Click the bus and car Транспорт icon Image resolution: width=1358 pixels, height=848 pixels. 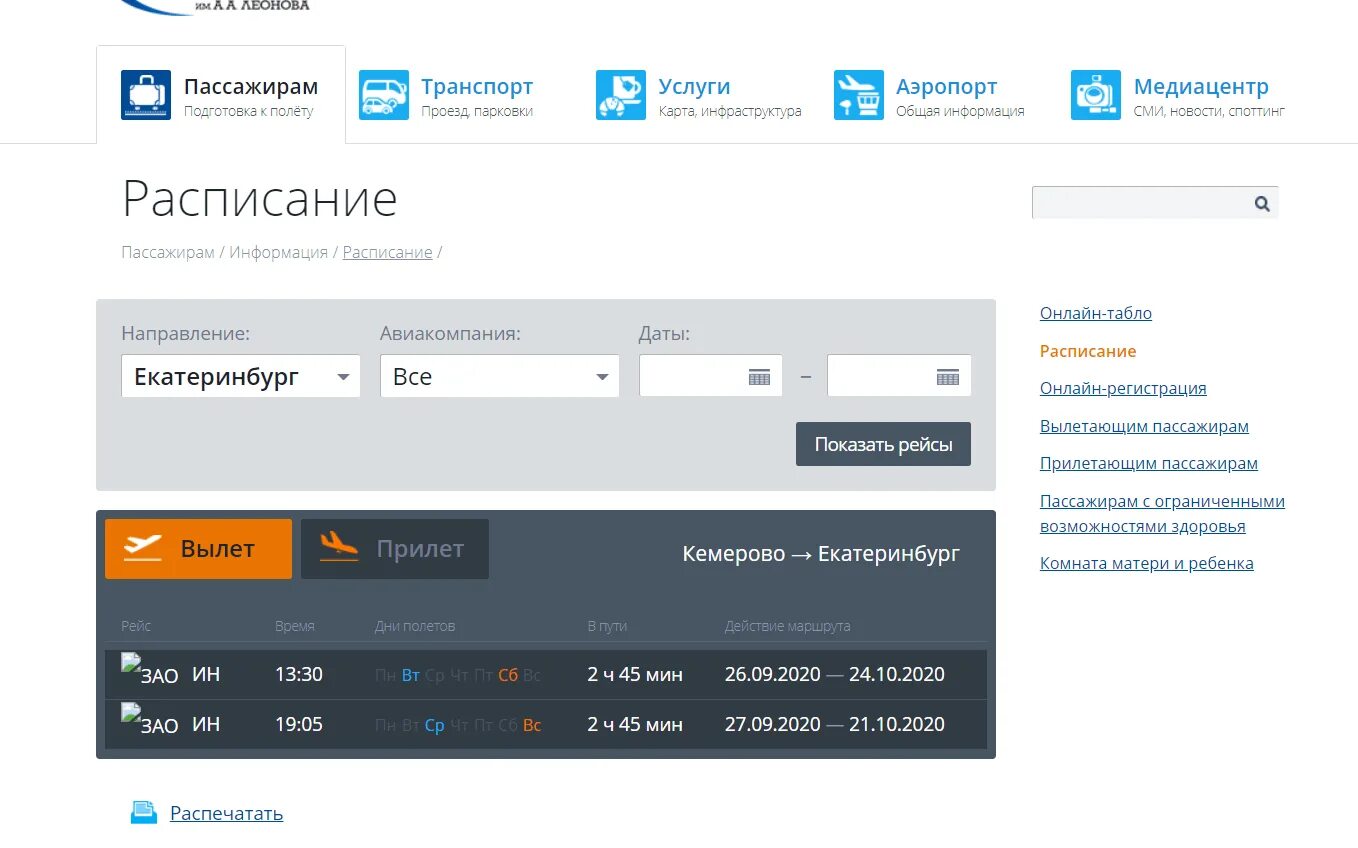coord(384,95)
